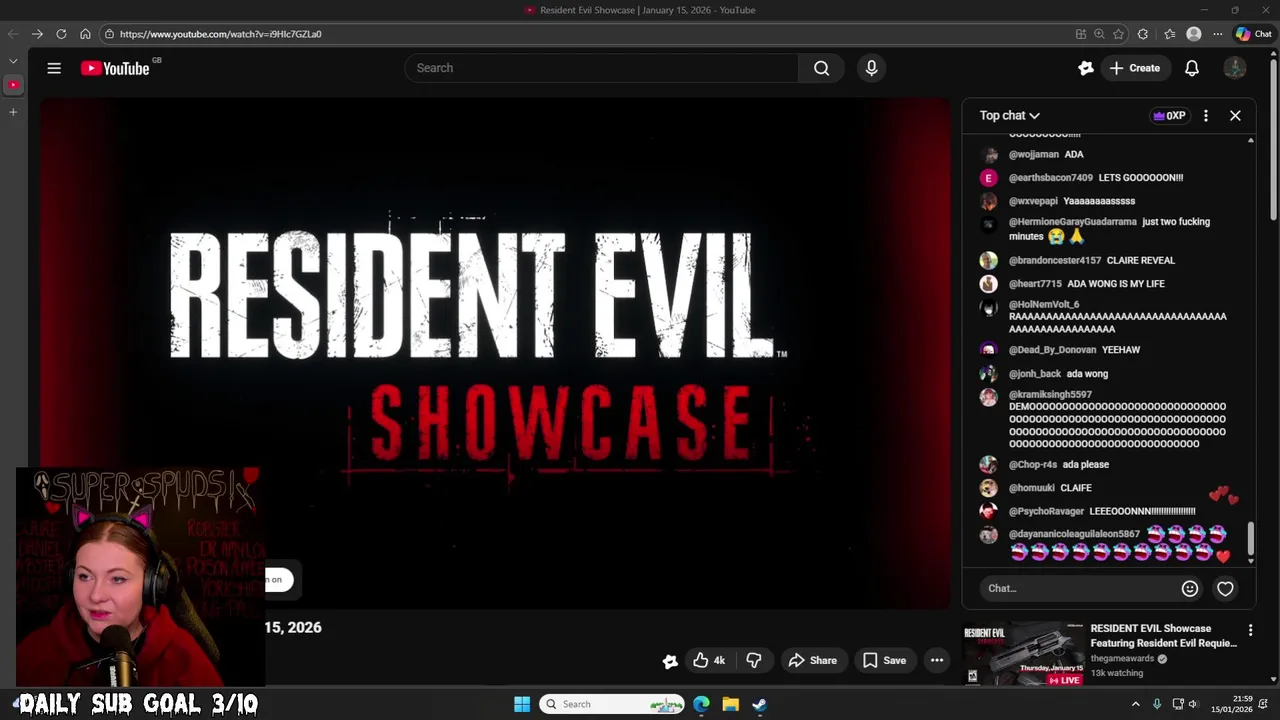The height and width of the screenshot is (720, 1280).
Task: Dislike the video with thumbs down
Action: [754, 660]
